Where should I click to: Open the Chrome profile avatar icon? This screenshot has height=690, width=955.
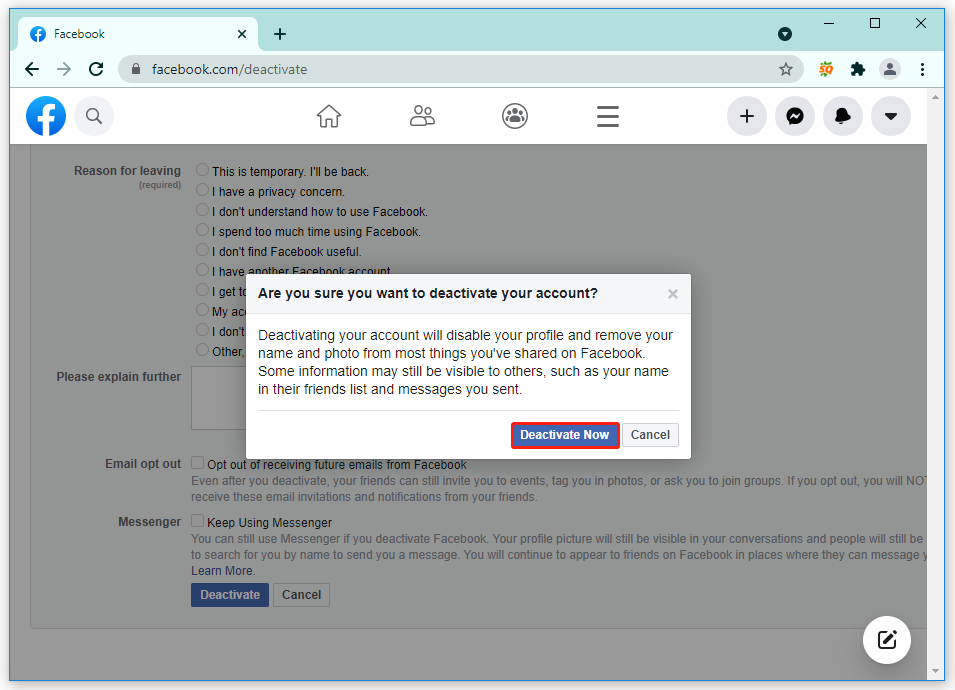point(890,69)
